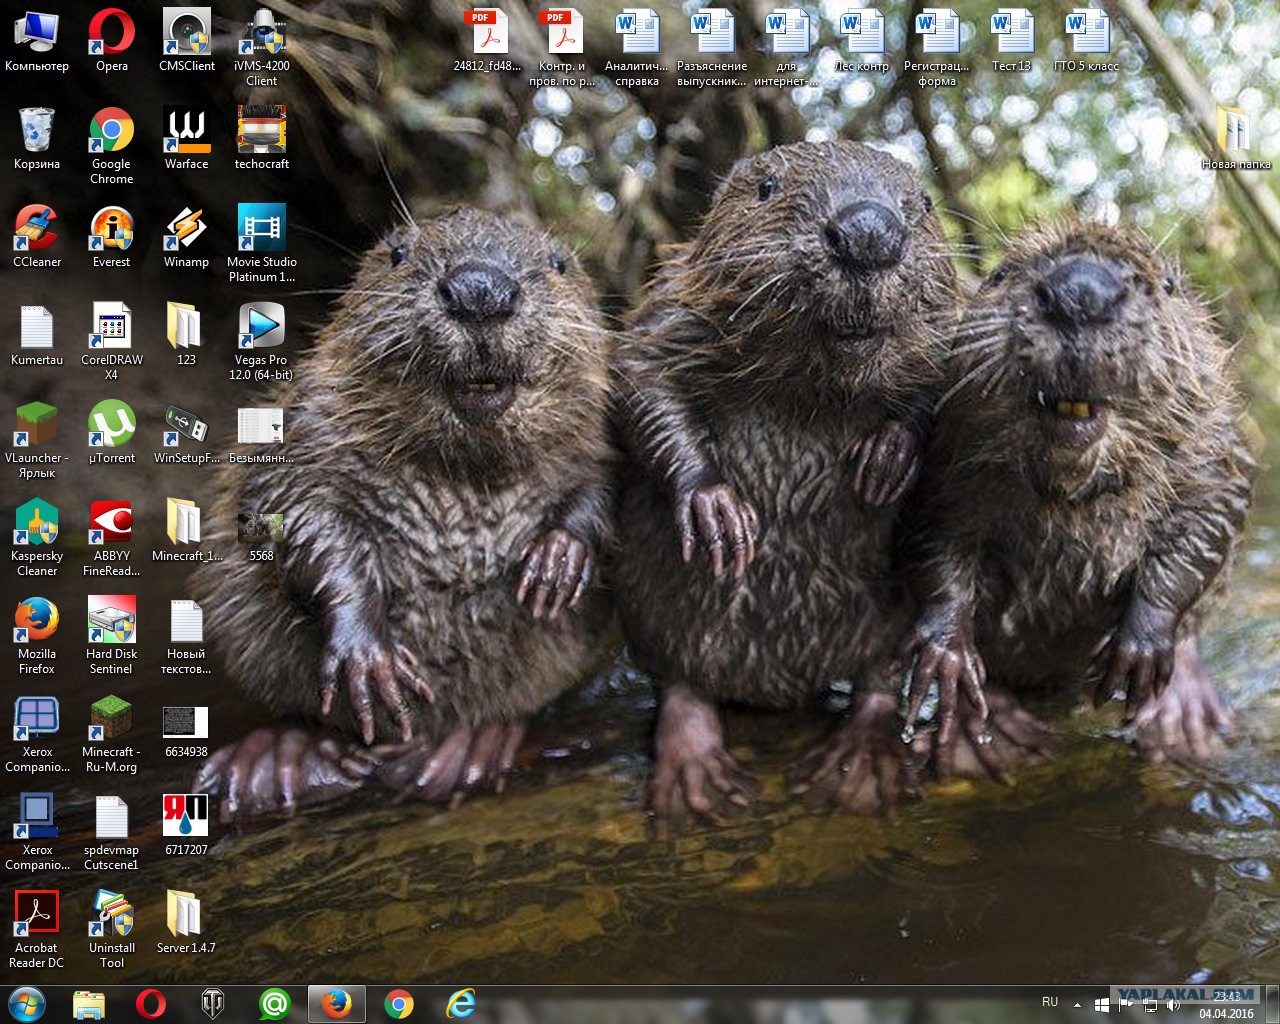Switch to Firefox in the taskbar
The image size is (1280, 1024).
[x=336, y=1003]
